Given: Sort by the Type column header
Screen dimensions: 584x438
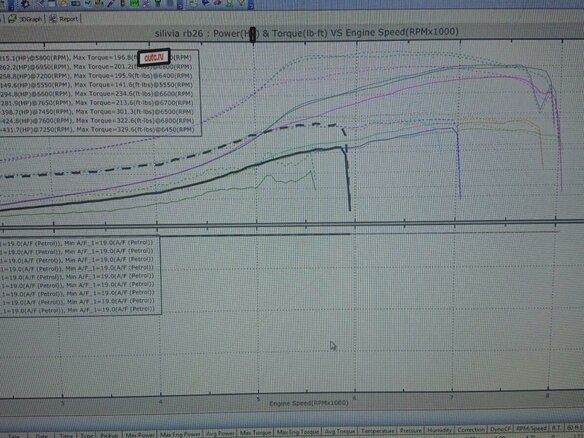Looking at the screenshot, I should pos(87,435).
